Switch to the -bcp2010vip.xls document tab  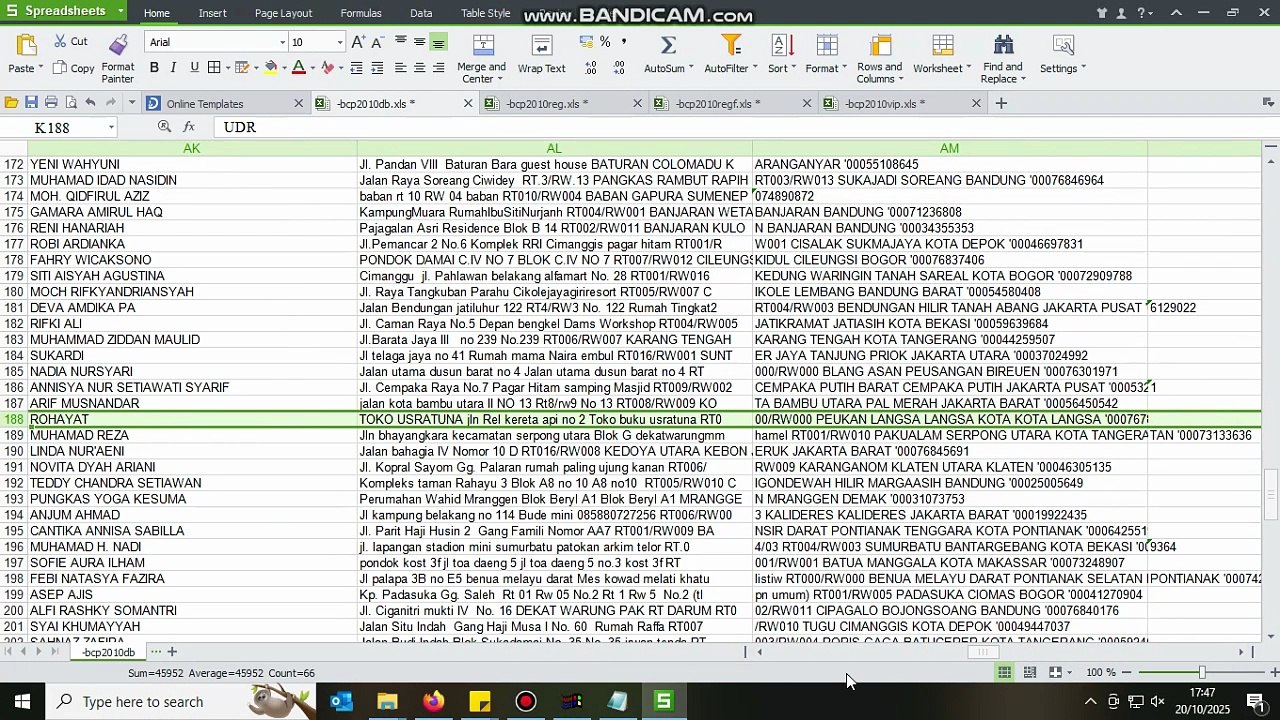pyautogui.click(x=884, y=104)
